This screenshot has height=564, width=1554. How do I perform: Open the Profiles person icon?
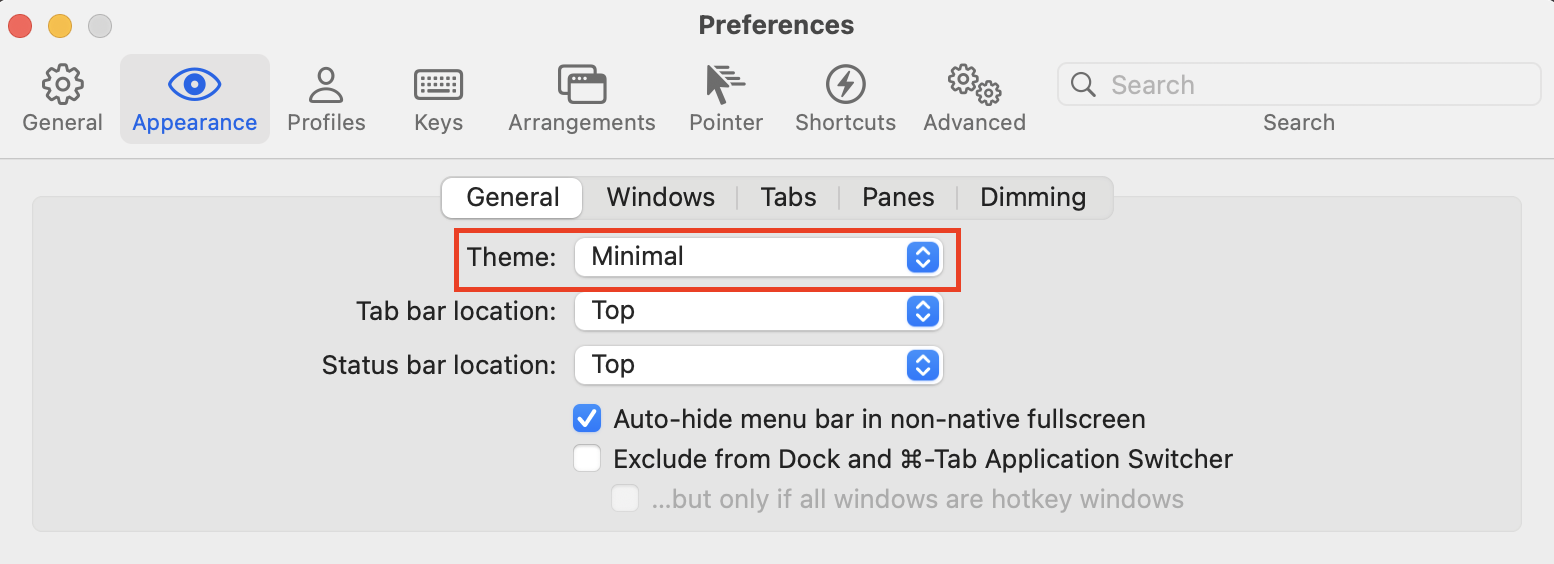[326, 86]
